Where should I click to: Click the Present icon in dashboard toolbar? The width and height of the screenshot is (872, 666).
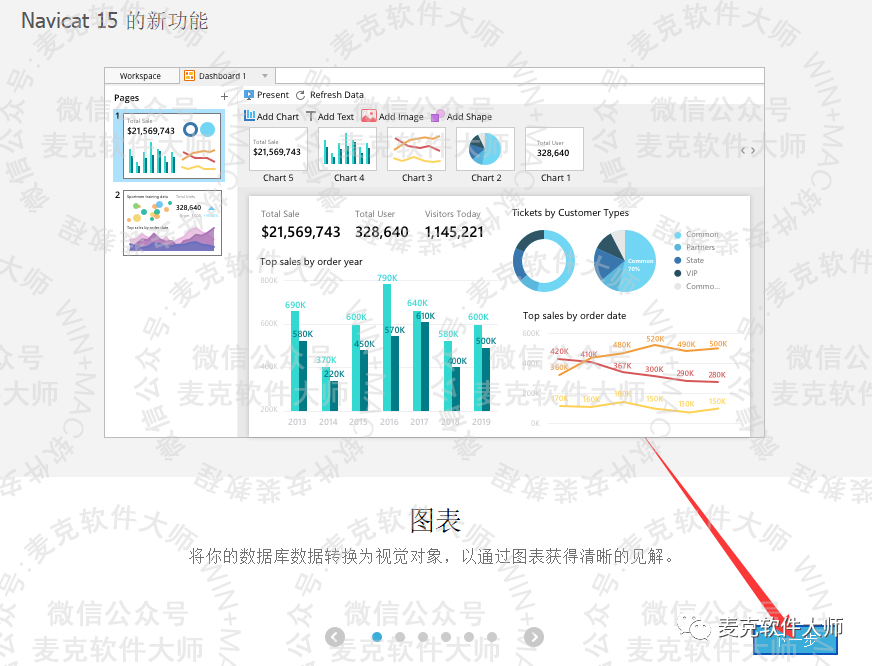point(249,95)
